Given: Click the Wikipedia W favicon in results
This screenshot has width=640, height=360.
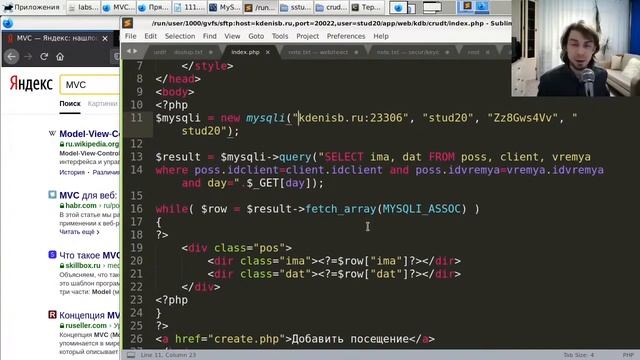Looking at the screenshot, I should [52, 133].
